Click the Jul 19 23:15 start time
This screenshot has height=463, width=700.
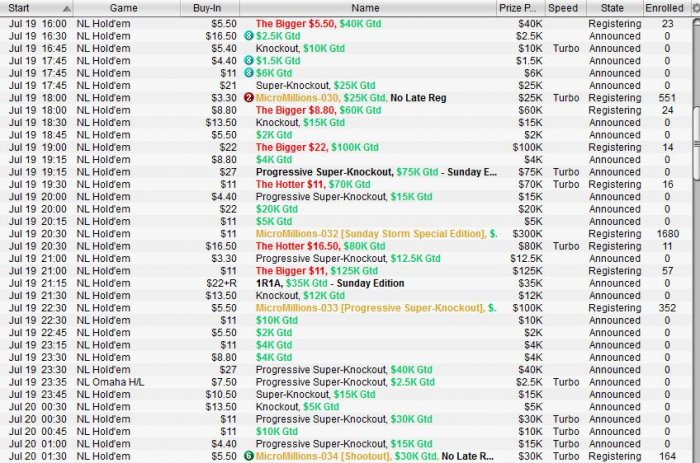pyautogui.click(x=38, y=345)
